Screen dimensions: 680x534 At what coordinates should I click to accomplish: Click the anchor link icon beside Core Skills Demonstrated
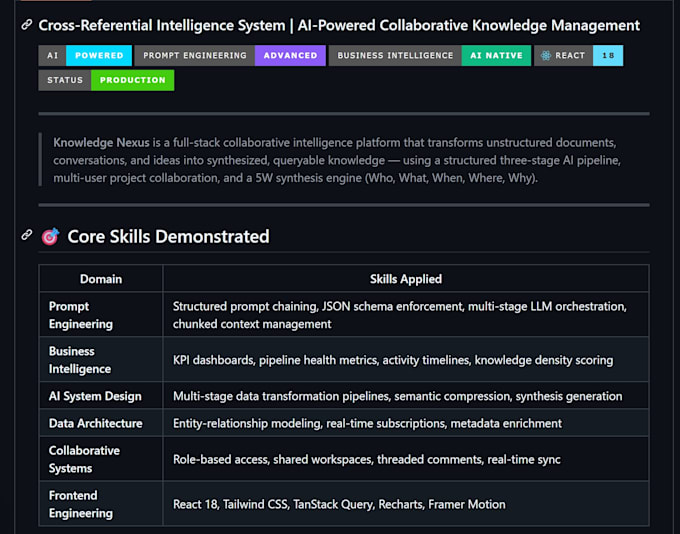point(27,235)
